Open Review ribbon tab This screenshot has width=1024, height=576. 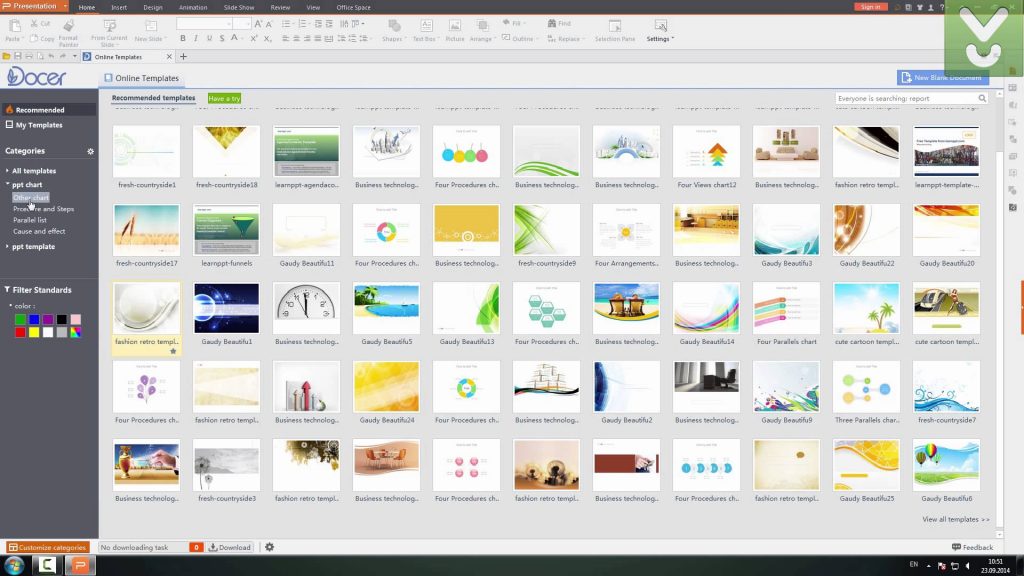[x=280, y=7]
